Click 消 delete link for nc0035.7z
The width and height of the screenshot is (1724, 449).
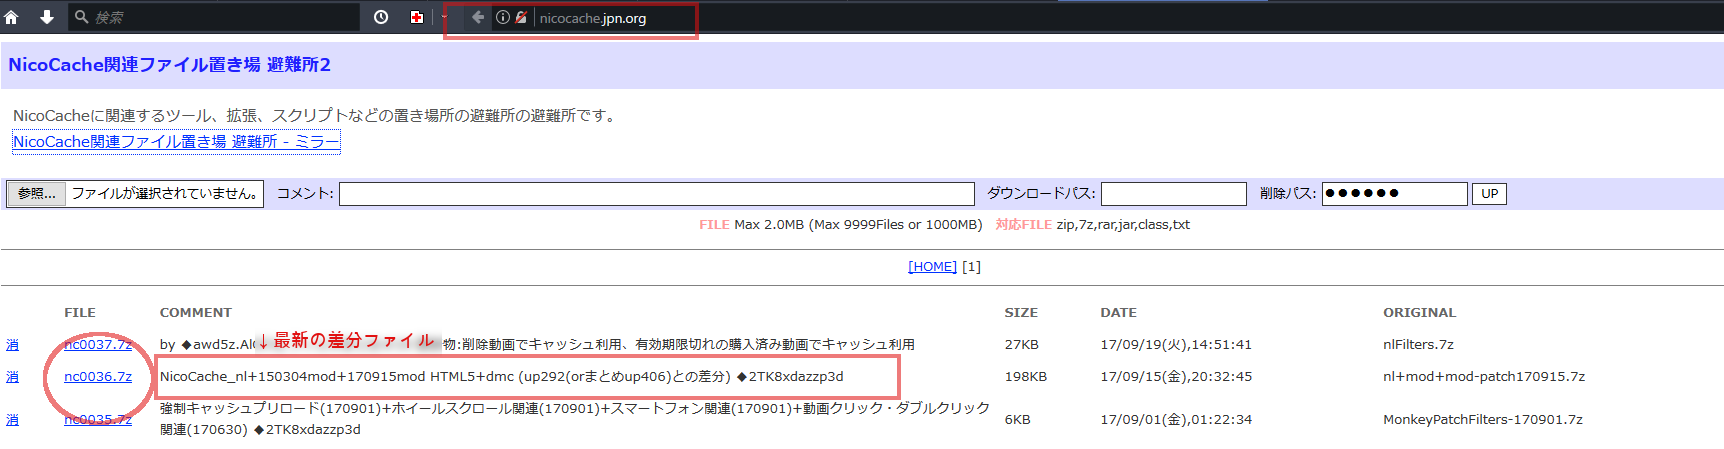point(12,419)
